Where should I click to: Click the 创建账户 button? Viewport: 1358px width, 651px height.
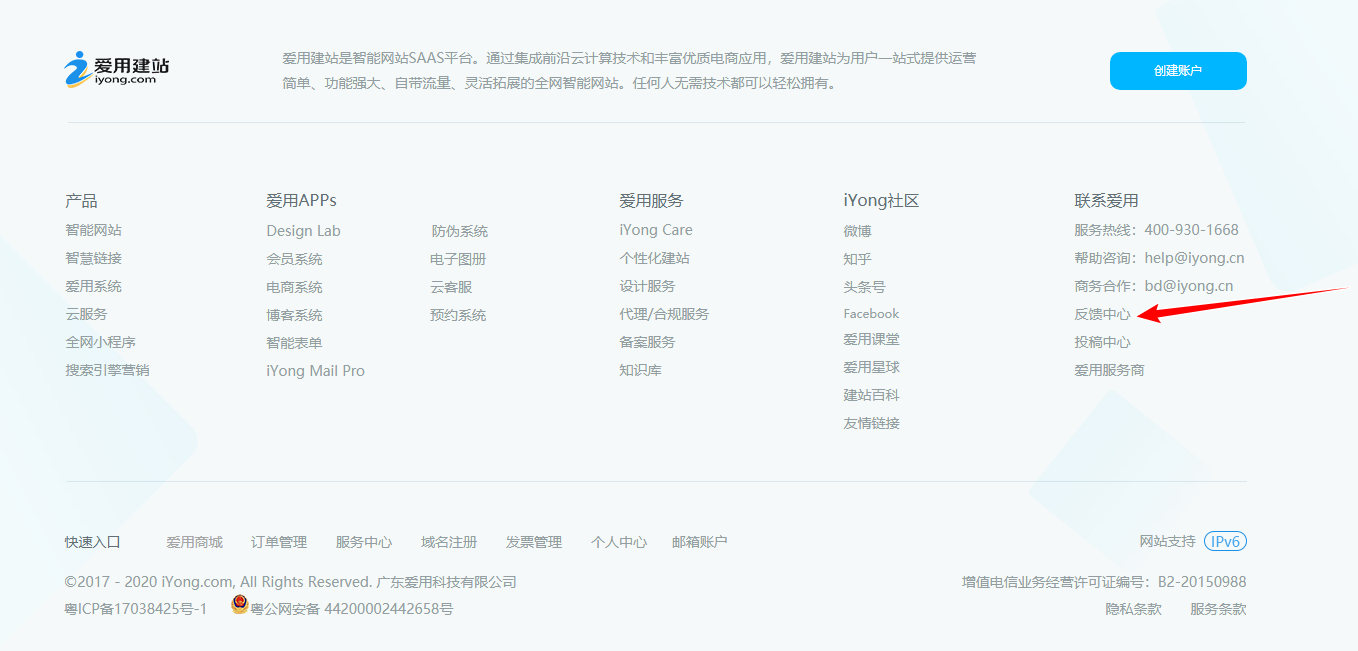(1178, 71)
